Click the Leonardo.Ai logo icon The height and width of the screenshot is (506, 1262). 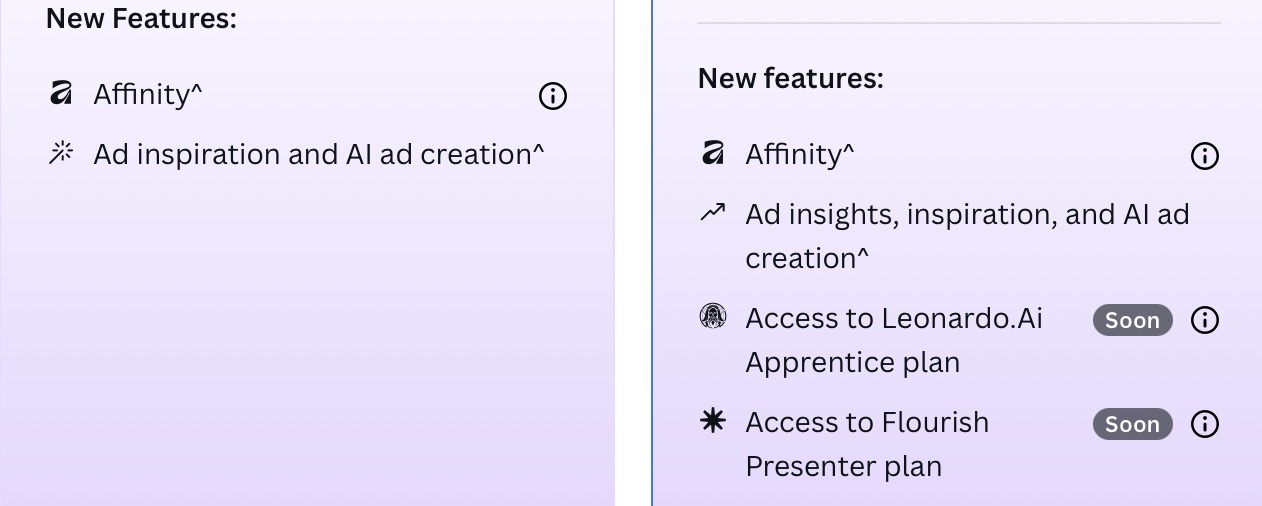tap(713, 318)
